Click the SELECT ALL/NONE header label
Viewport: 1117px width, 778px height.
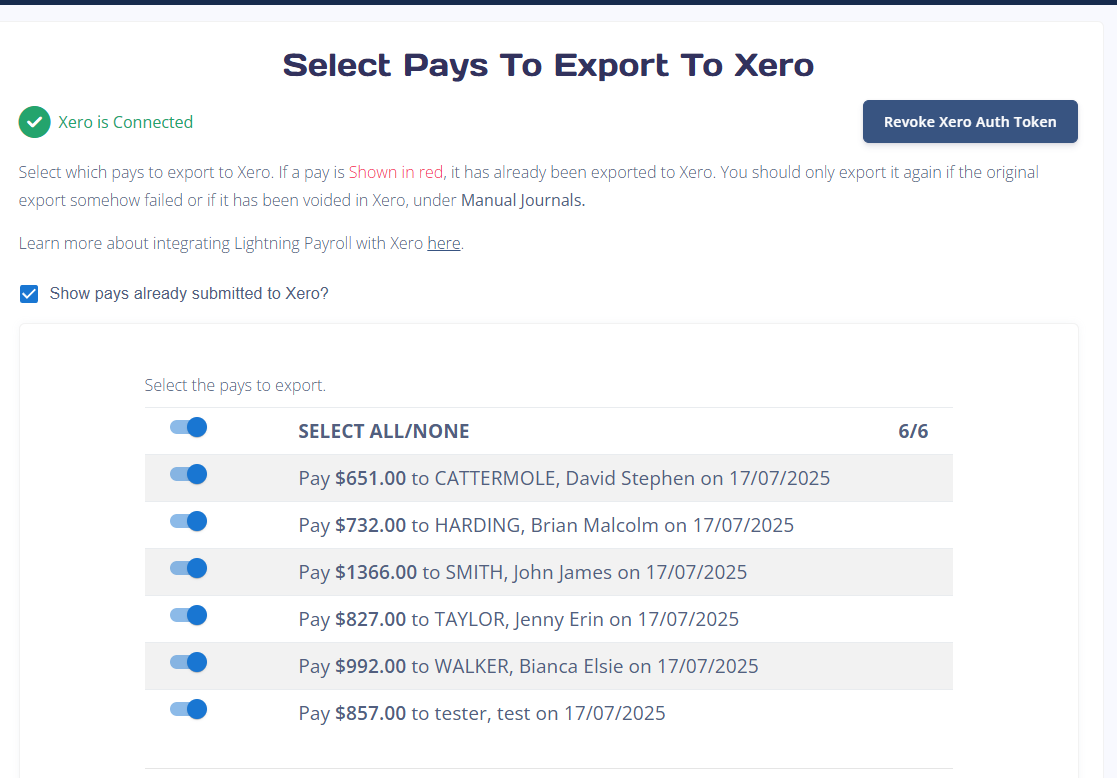tap(384, 431)
